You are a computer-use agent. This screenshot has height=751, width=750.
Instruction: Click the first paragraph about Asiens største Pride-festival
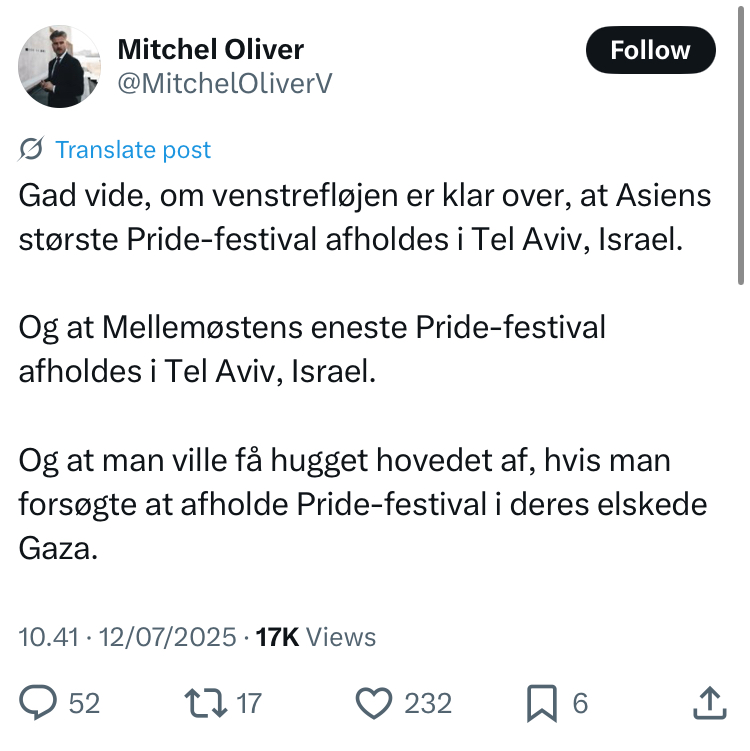365,218
